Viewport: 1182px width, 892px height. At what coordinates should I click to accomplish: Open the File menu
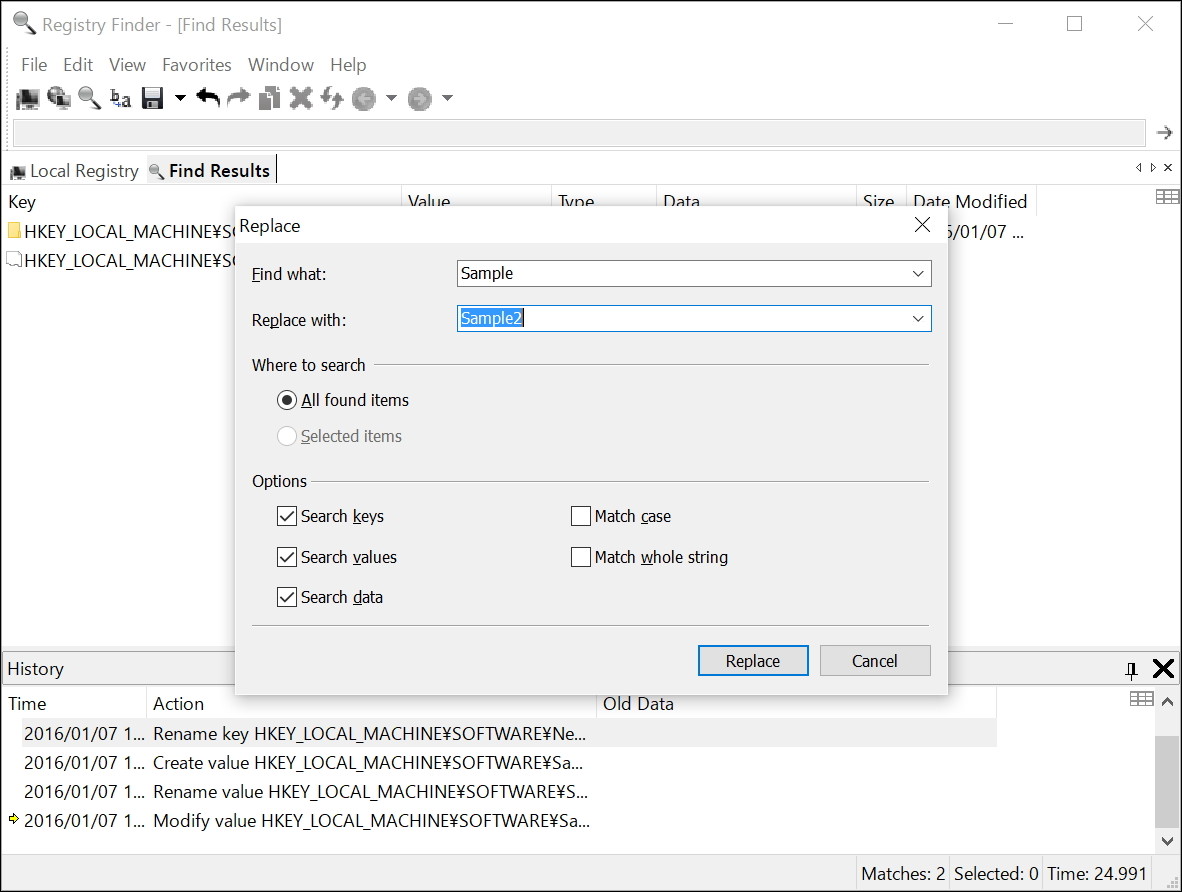[34, 65]
